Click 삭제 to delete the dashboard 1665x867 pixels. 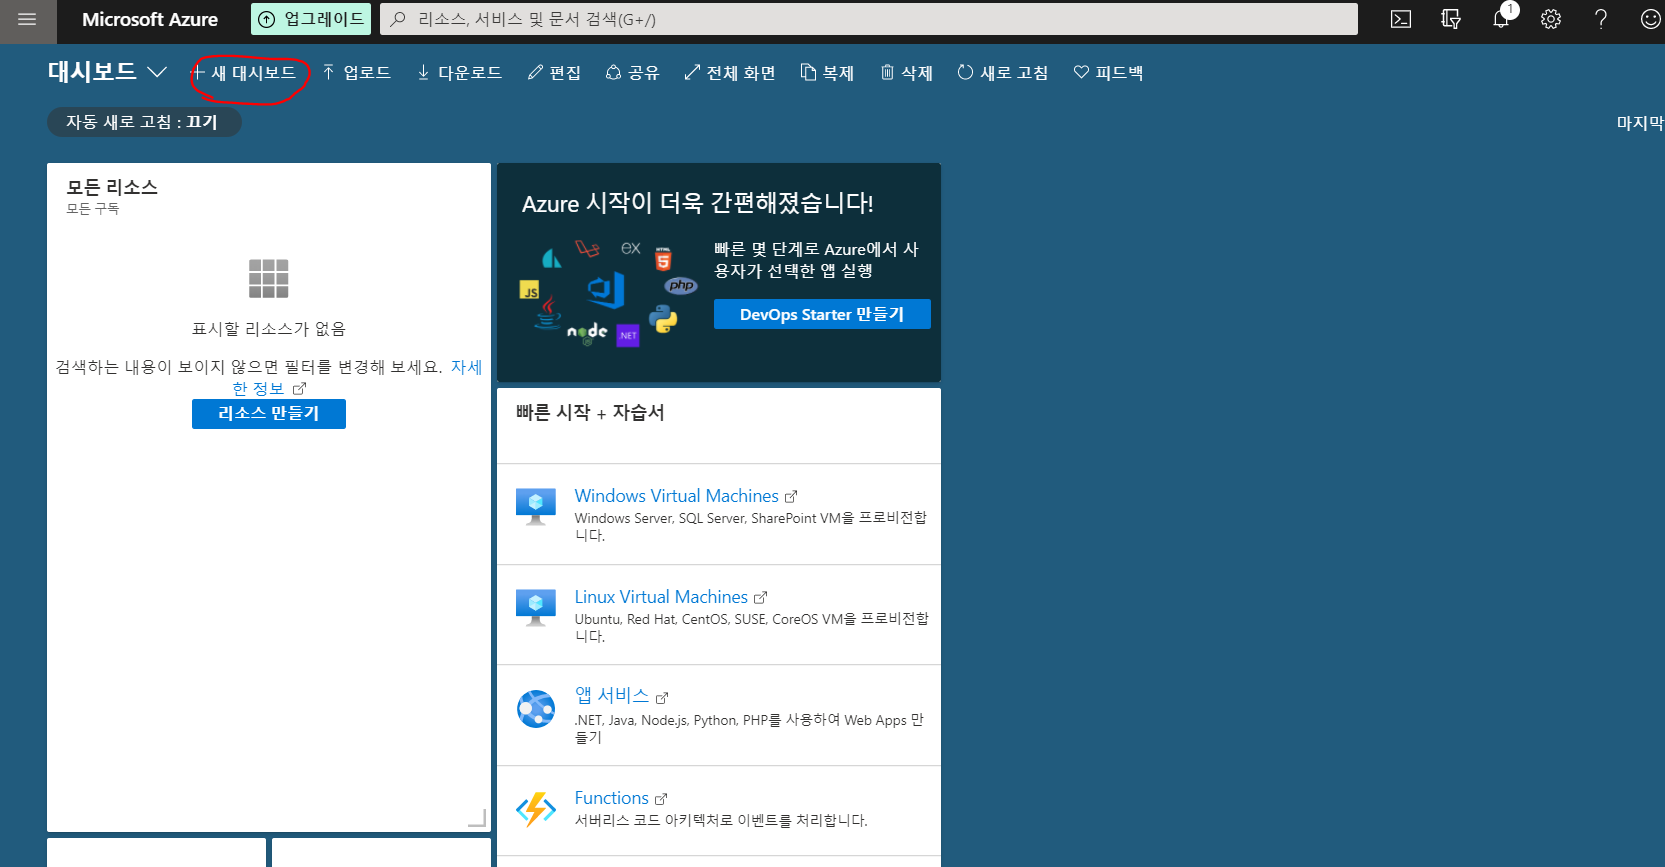tap(907, 73)
